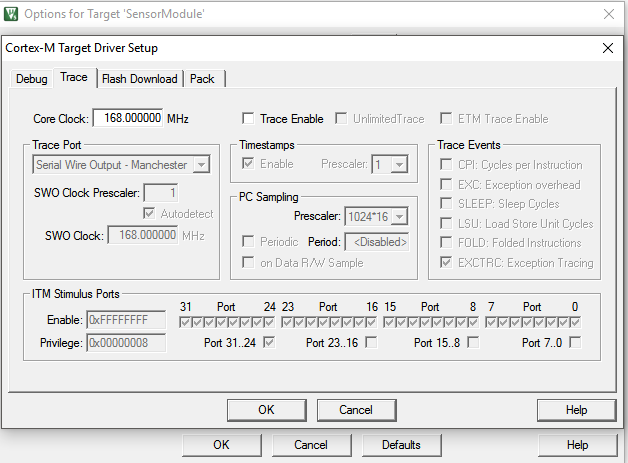This screenshot has height=463, width=628.
Task: Toggle ETM Trace Enable checkbox
Action: pyautogui.click(x=446, y=119)
